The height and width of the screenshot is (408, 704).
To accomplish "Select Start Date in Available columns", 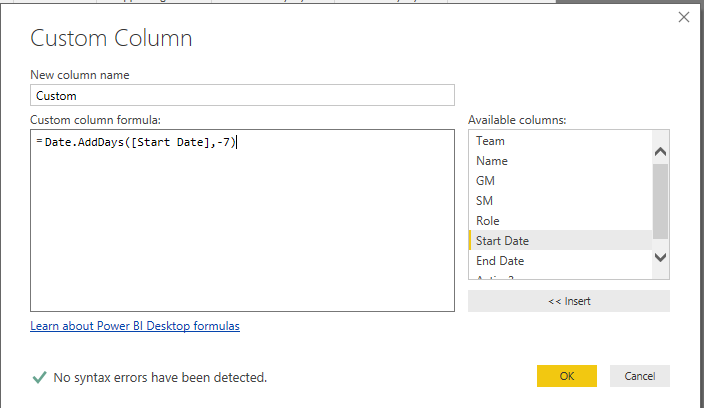I will [x=560, y=241].
